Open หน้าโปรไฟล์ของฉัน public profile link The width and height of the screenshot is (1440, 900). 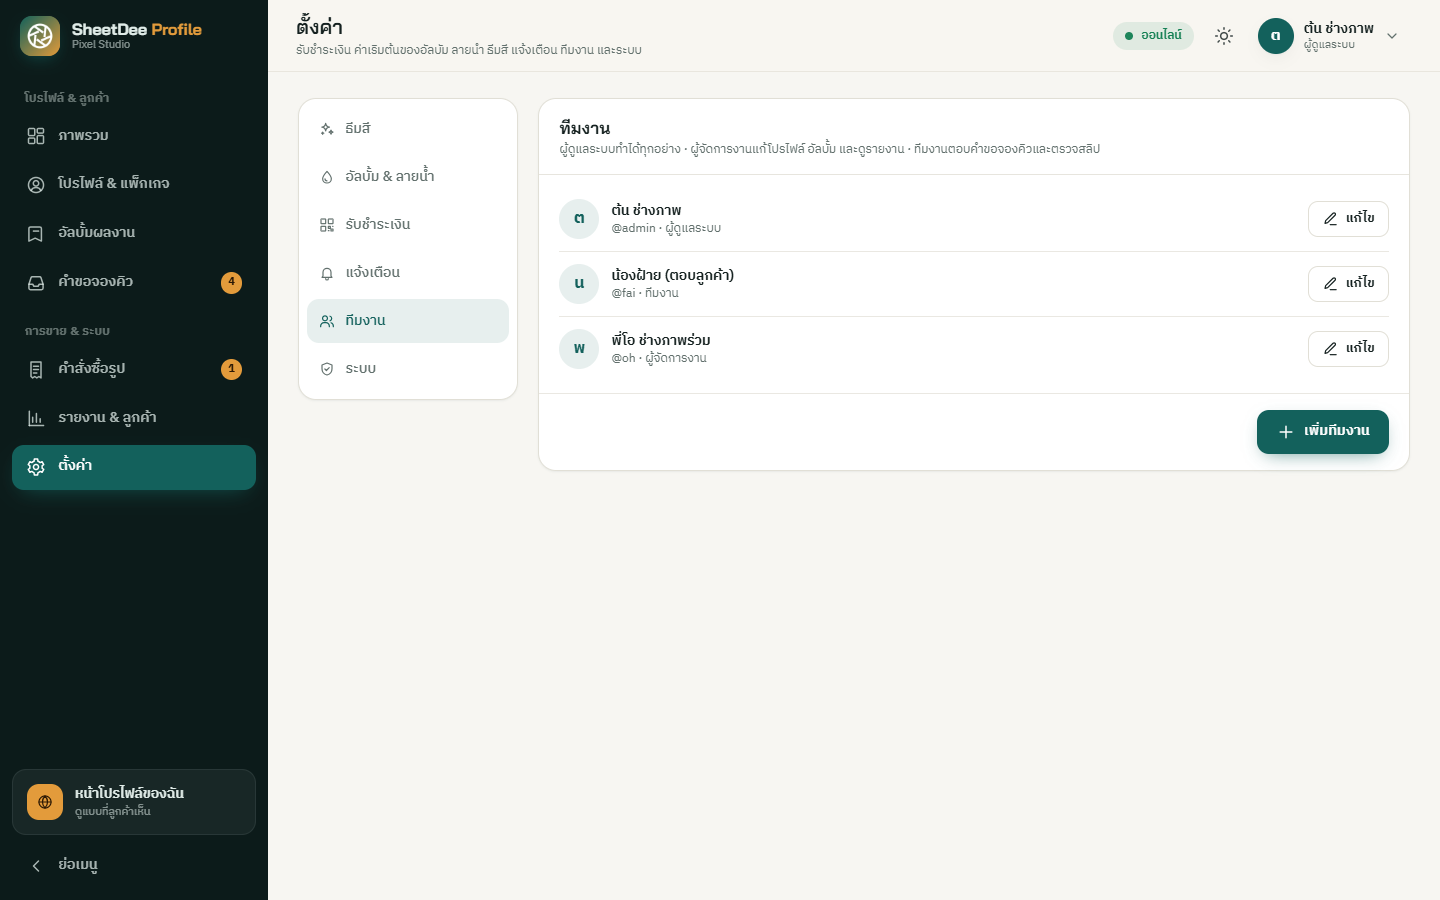pos(134,802)
